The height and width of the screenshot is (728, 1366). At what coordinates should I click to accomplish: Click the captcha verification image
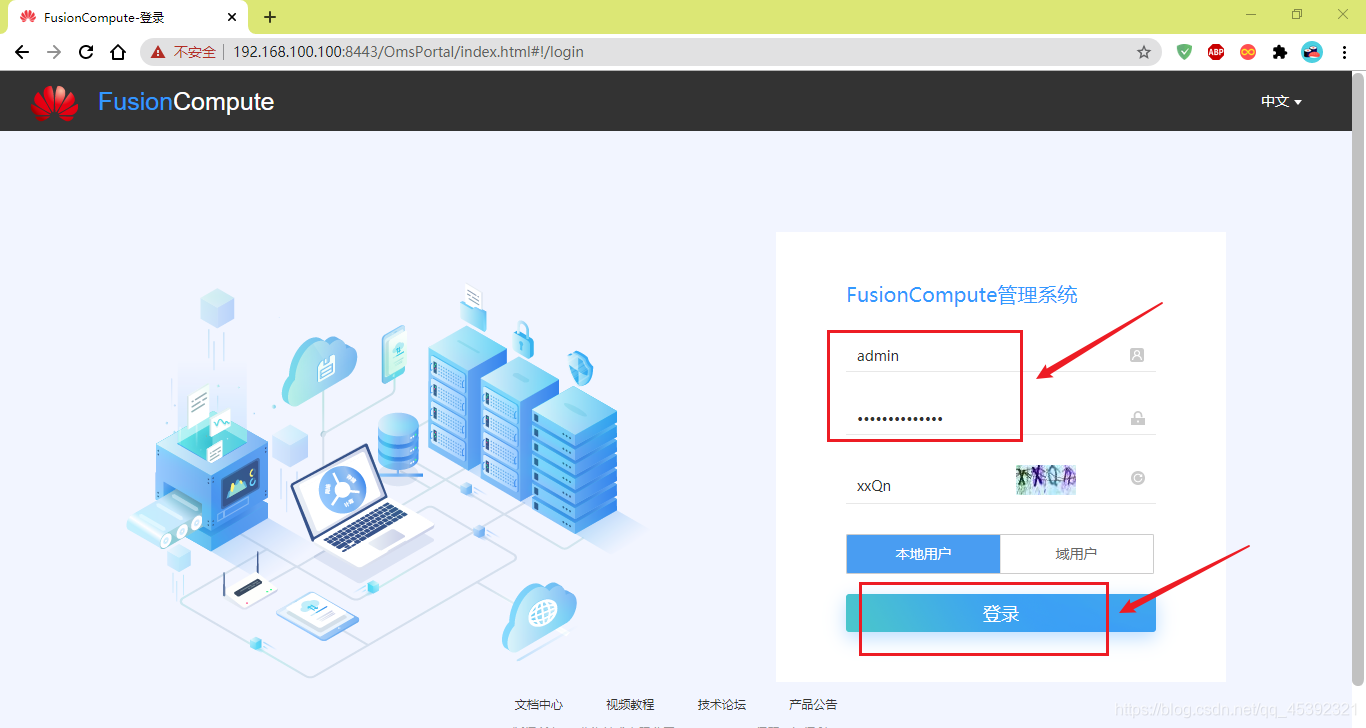(1046, 479)
